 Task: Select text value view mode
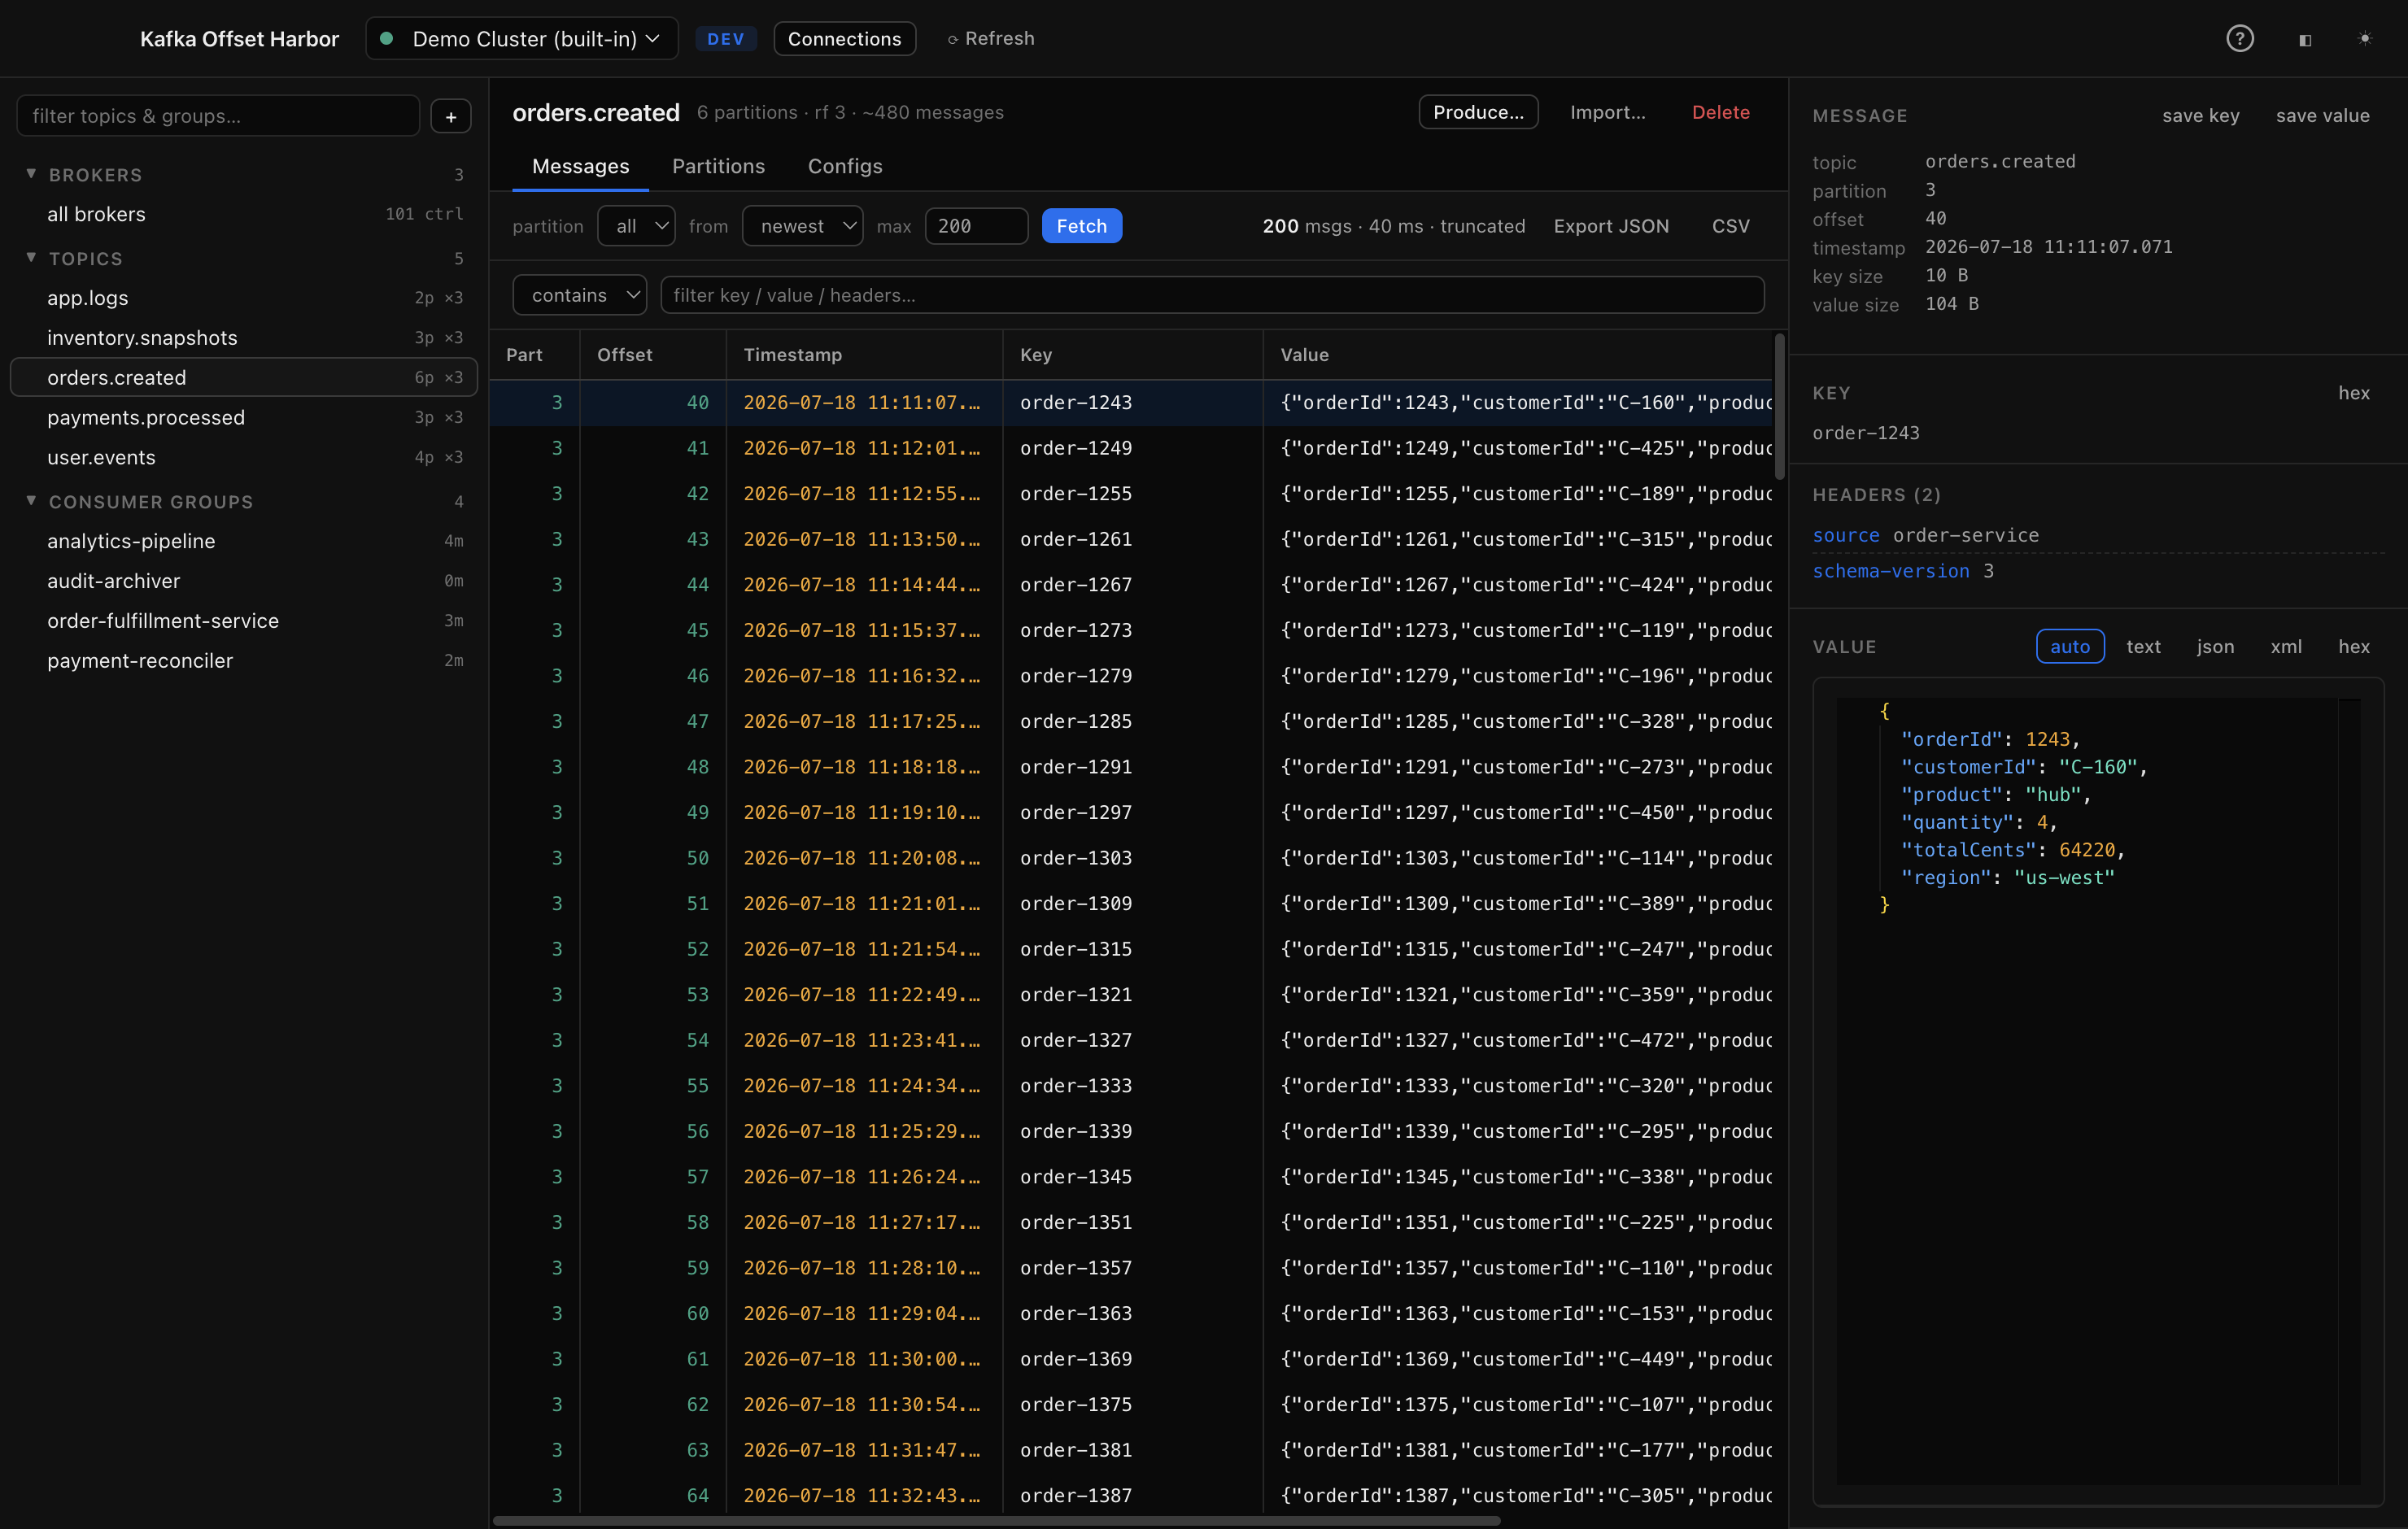2143,646
